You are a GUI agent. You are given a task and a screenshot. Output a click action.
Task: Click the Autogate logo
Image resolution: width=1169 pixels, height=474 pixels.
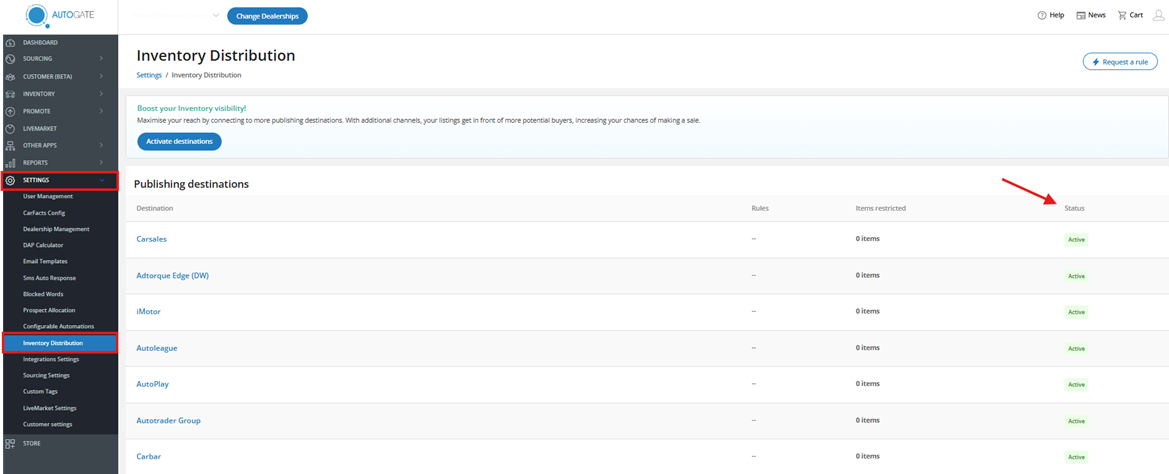click(x=58, y=16)
